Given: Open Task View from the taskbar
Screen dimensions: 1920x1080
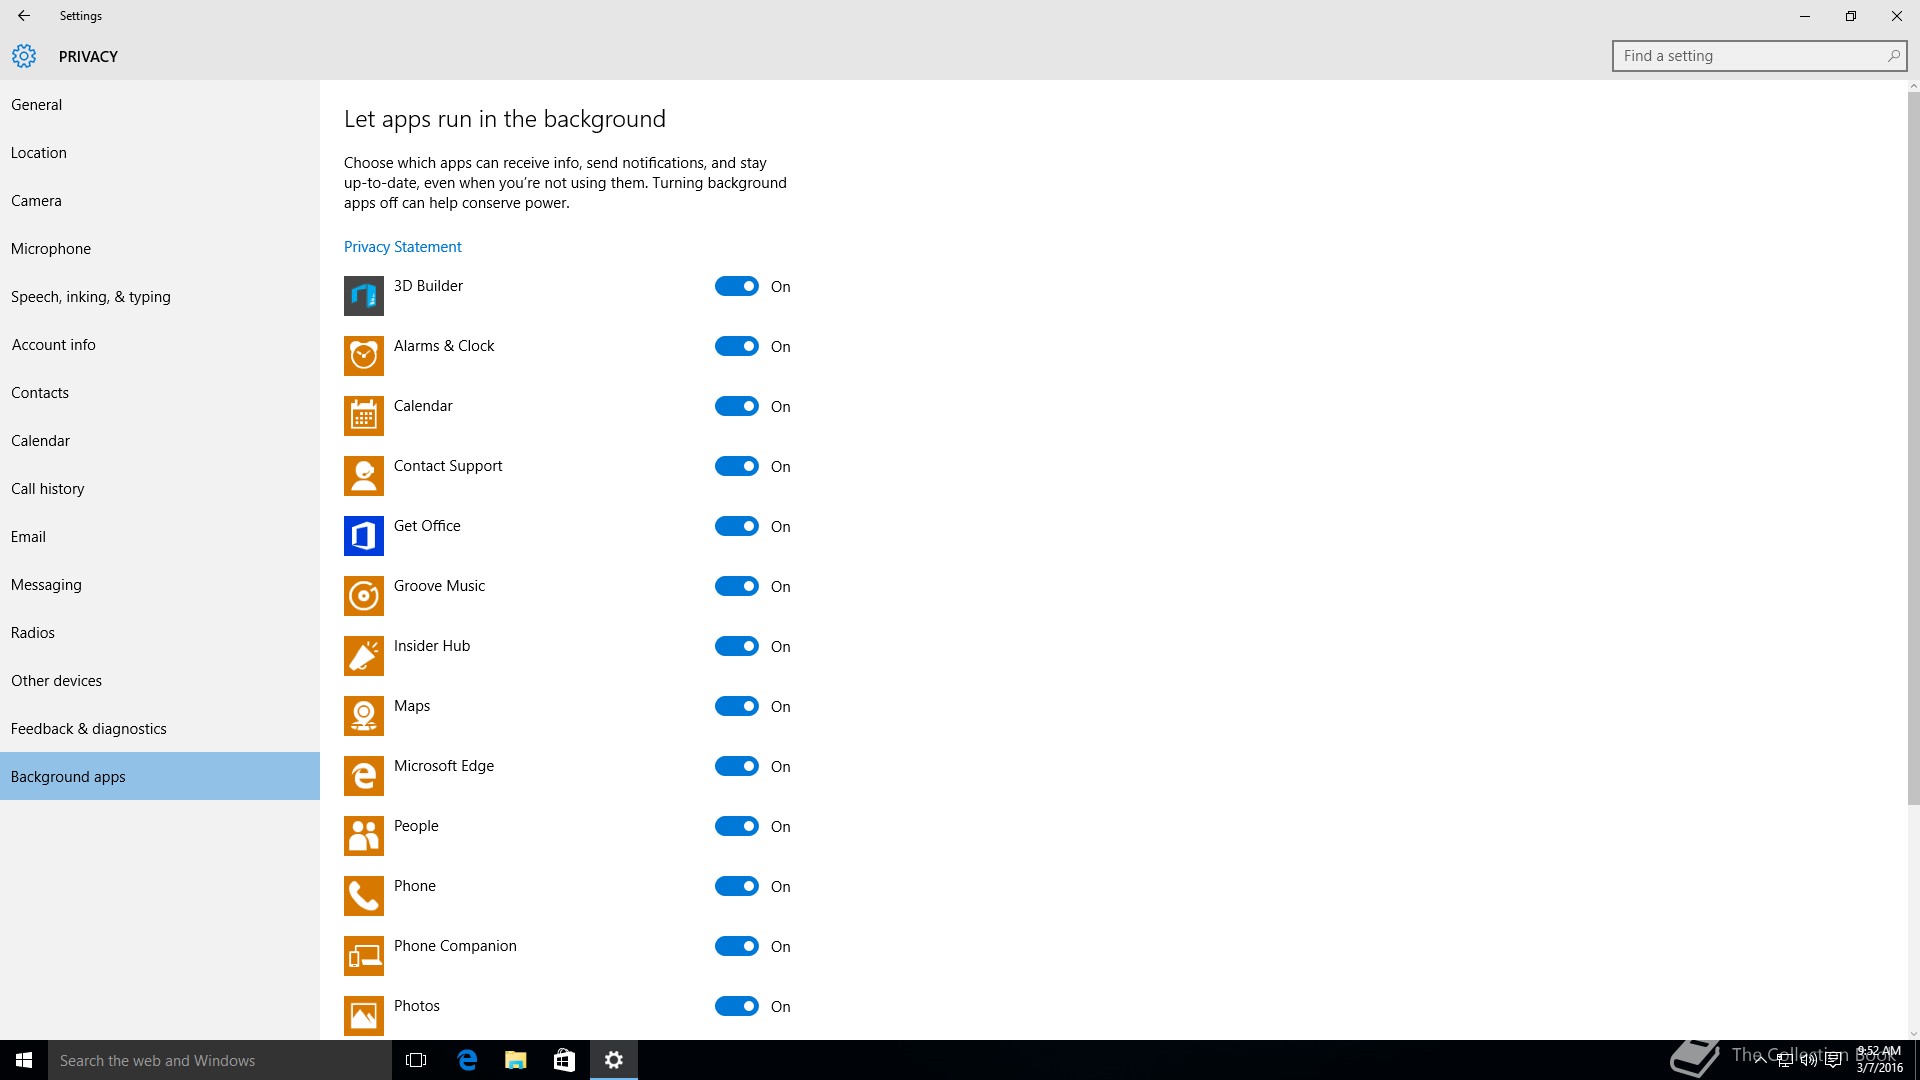Looking at the screenshot, I should point(416,1060).
